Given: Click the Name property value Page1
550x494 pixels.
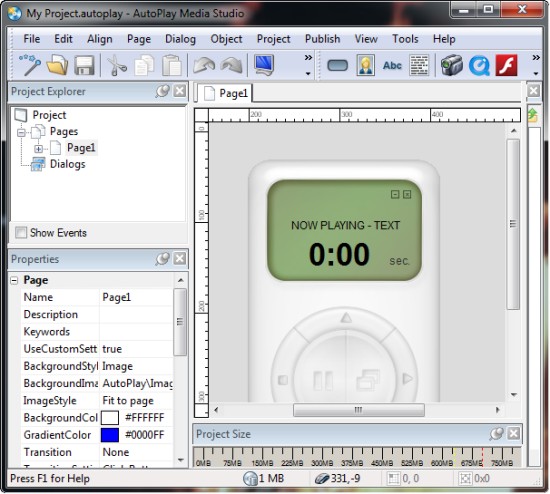Looking at the screenshot, I should click(136, 297).
